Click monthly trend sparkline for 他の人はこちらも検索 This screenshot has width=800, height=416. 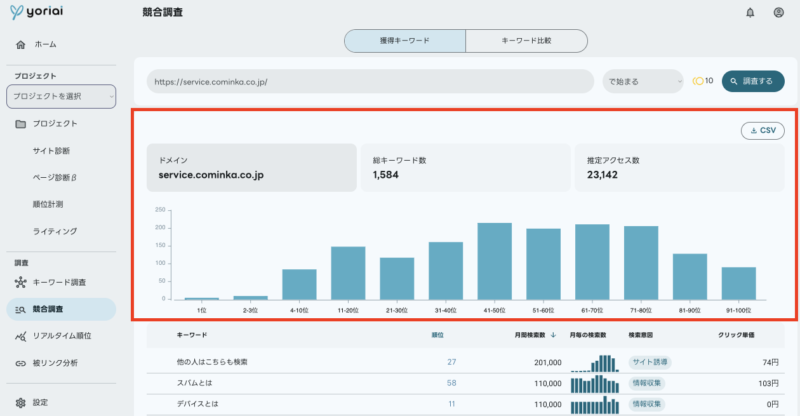pyautogui.click(x=595, y=363)
